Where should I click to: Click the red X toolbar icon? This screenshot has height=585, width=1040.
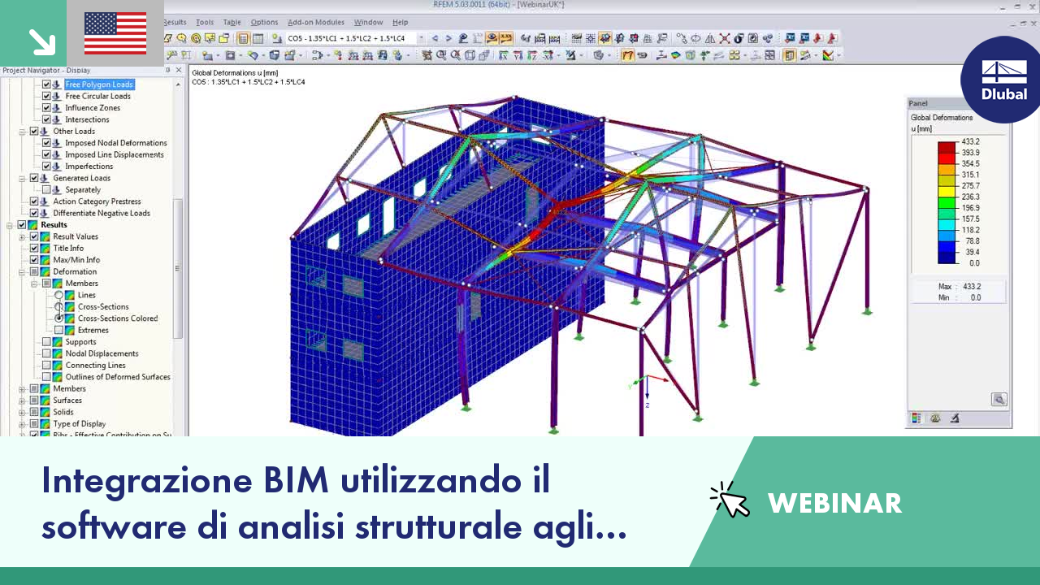point(724,38)
